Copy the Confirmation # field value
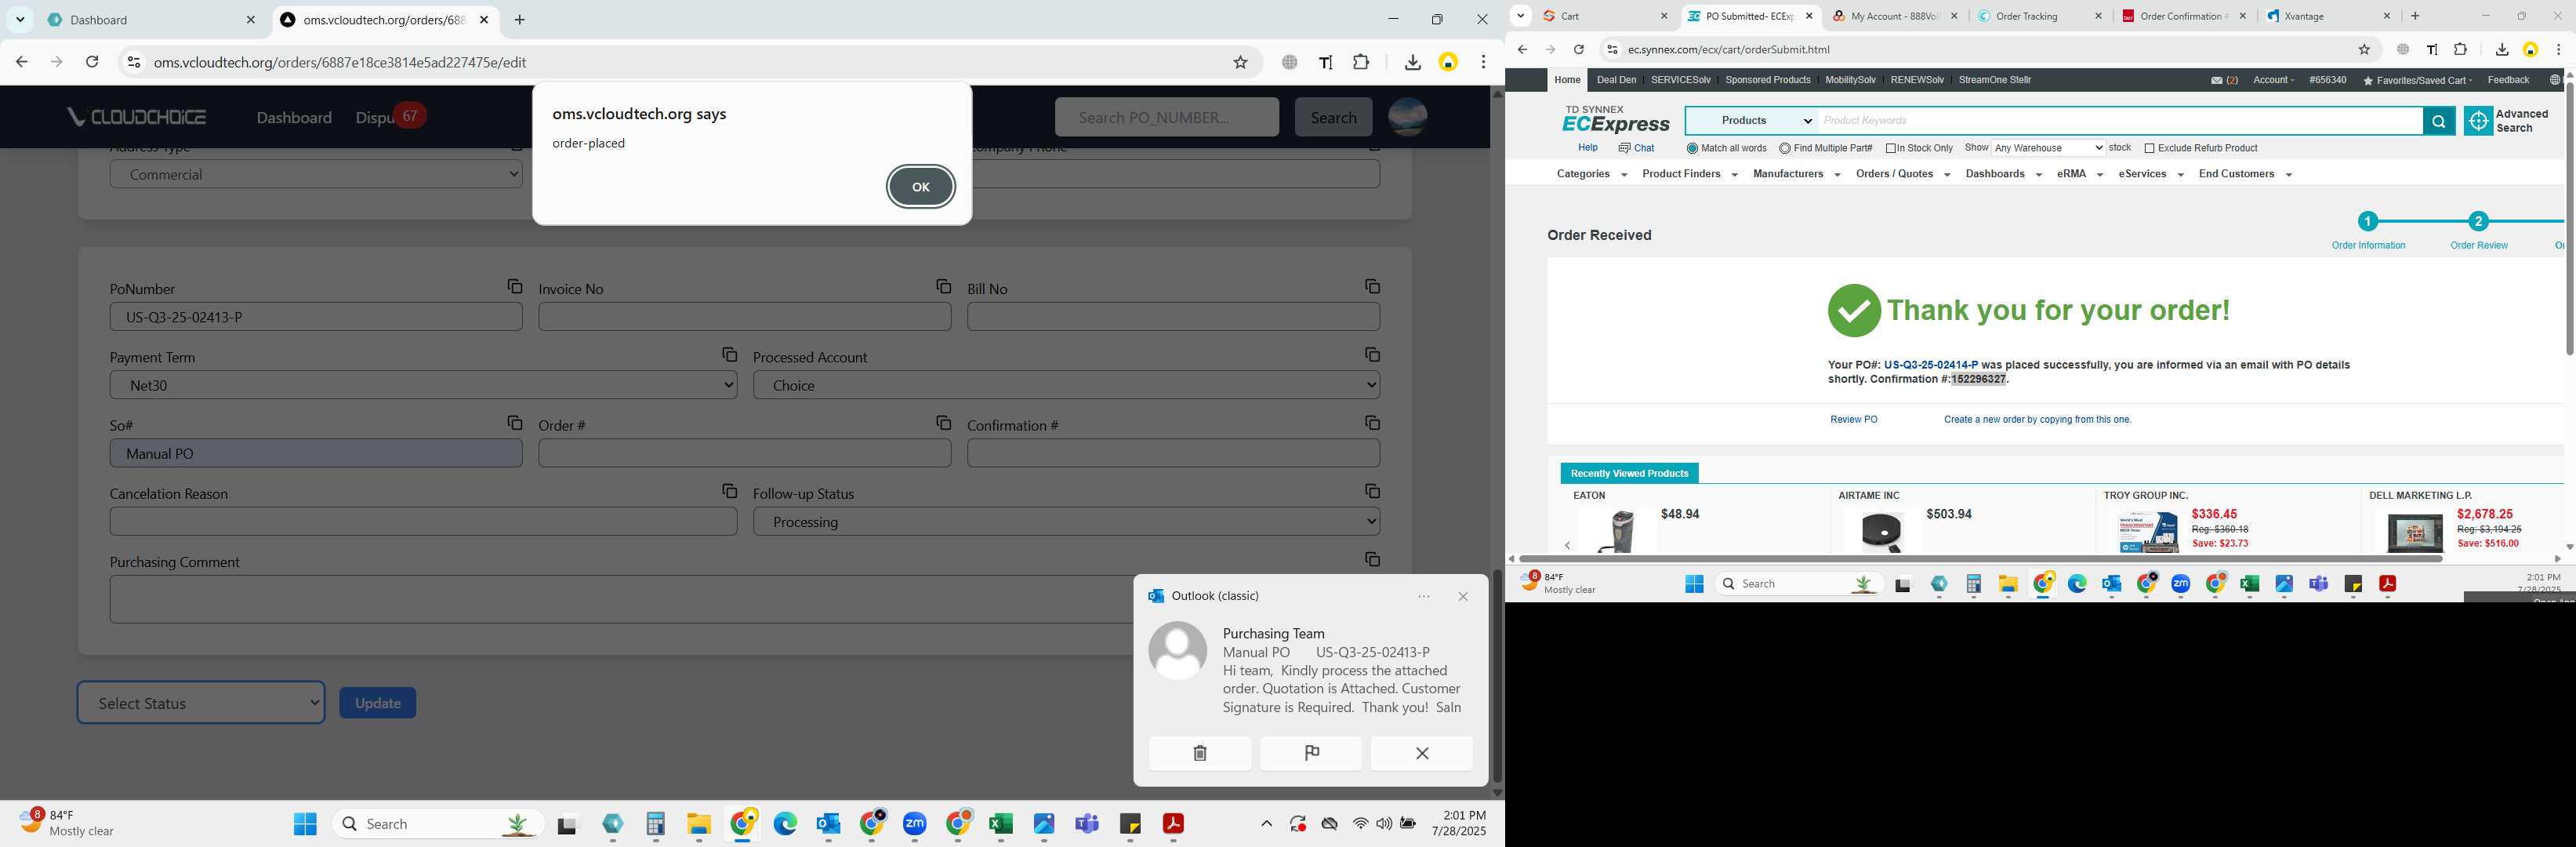Viewport: 2576px width, 847px height. pos(1372,423)
